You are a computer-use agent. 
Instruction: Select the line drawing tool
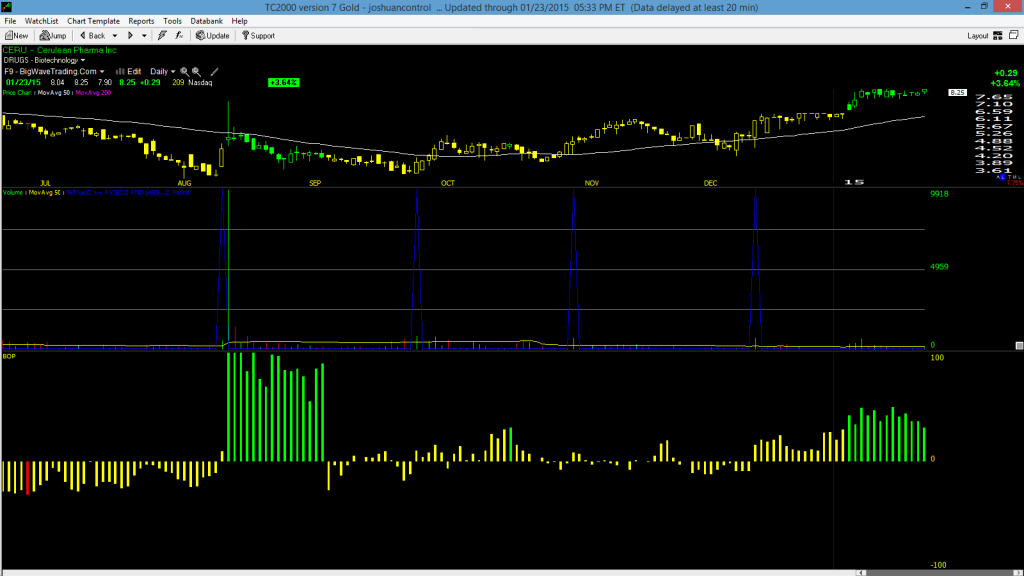pyautogui.click(x=214, y=72)
